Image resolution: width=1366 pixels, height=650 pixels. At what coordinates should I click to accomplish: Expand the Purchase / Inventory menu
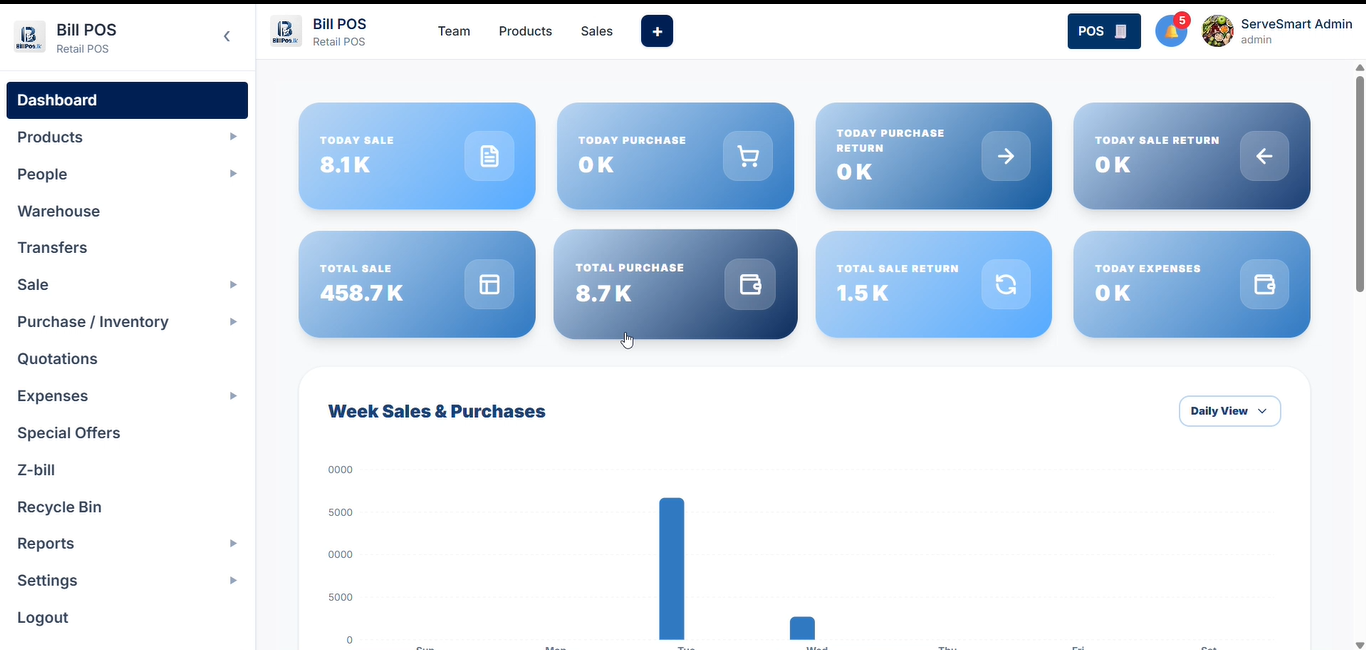tap(127, 322)
